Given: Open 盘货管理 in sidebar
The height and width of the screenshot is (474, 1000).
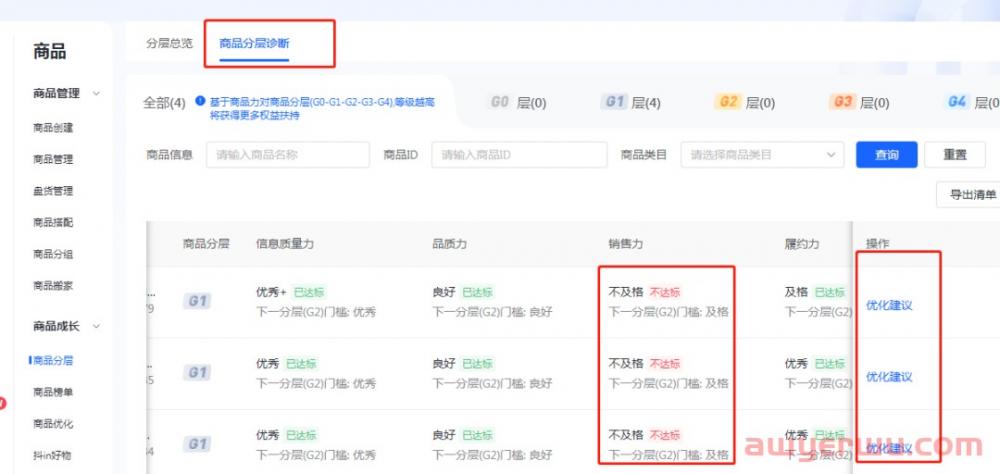Looking at the screenshot, I should pyautogui.click(x=53, y=191).
